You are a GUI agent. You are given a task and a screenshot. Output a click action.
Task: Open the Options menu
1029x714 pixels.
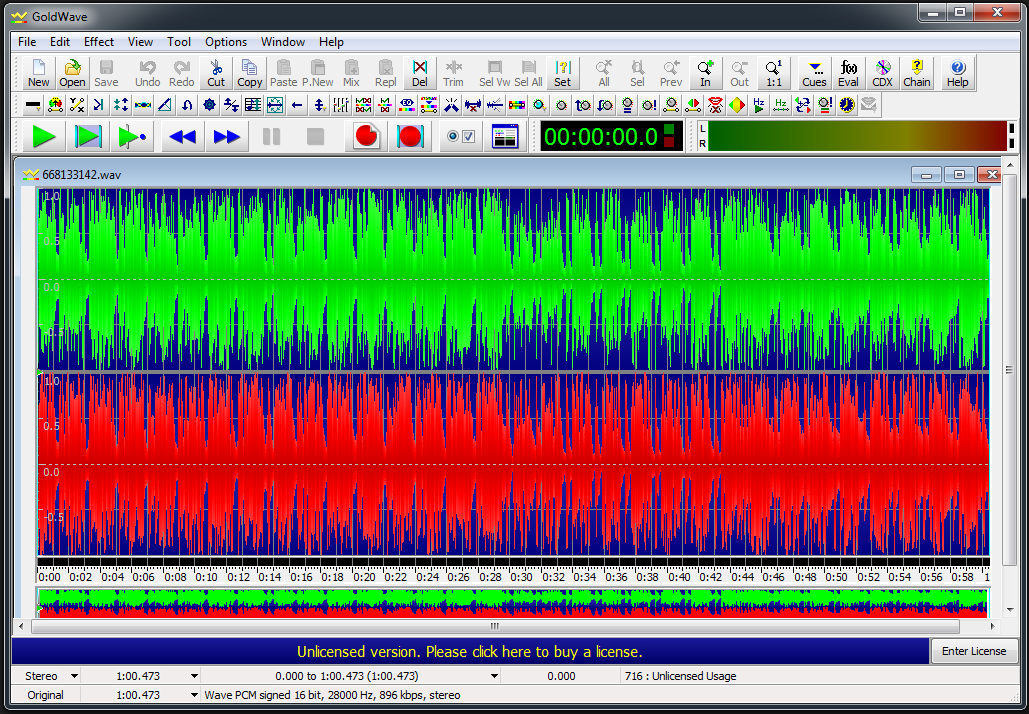click(226, 42)
